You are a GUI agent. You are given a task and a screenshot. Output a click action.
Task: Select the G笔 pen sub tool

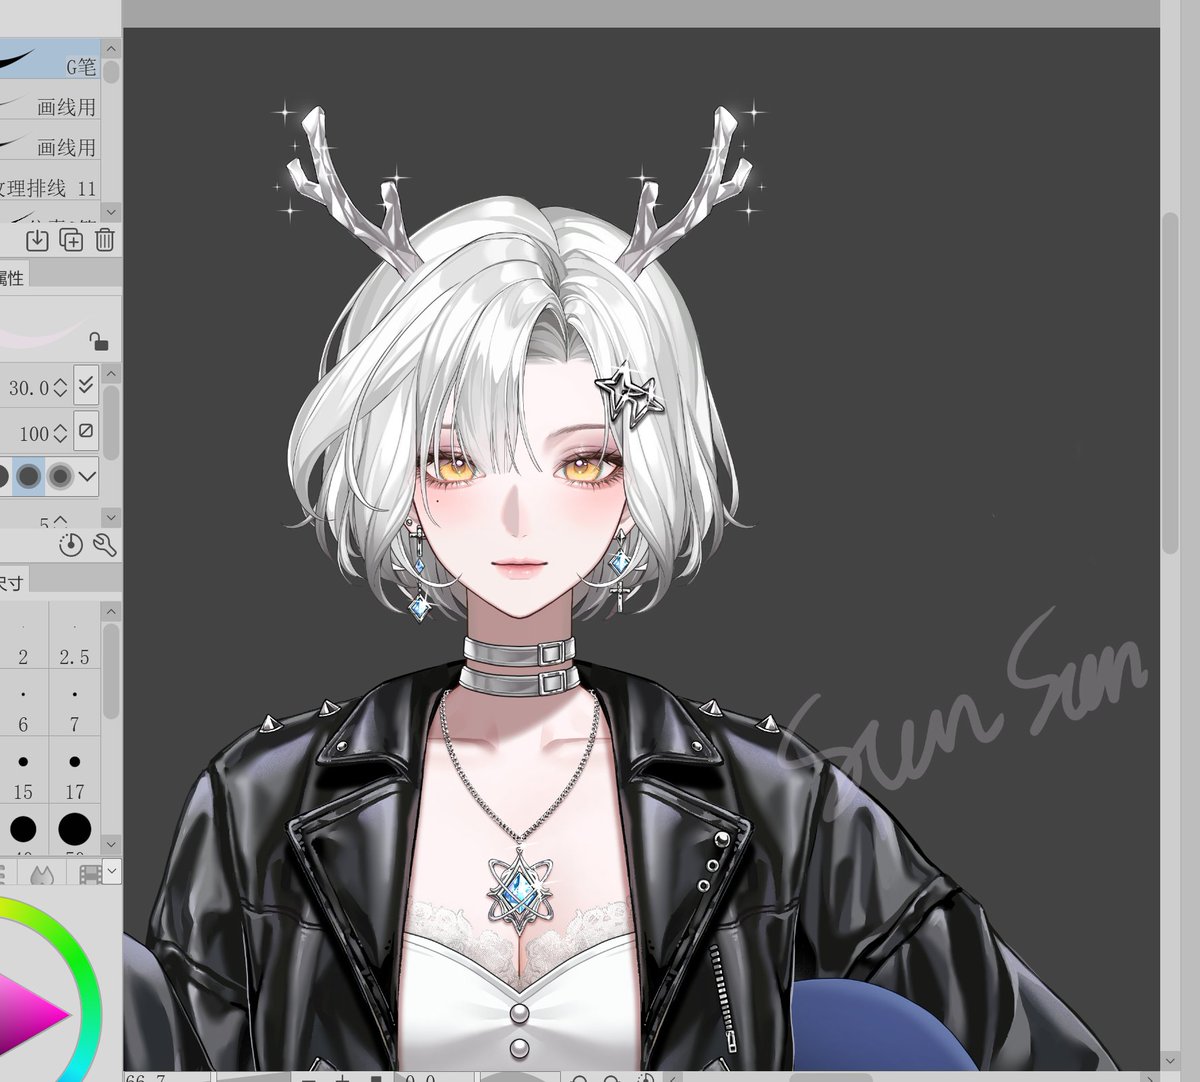60,66
